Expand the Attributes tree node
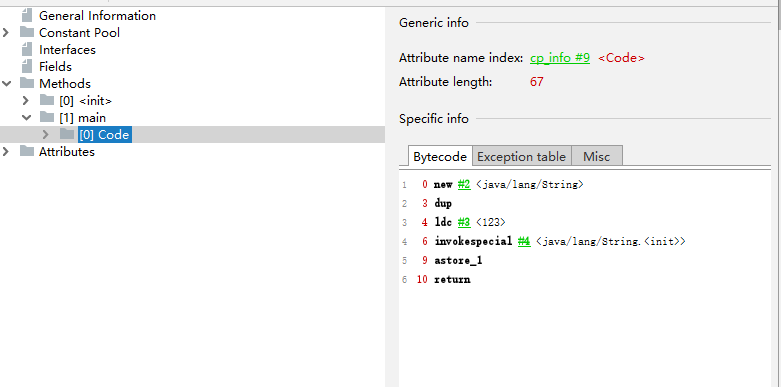781x387 pixels. (x=6, y=151)
